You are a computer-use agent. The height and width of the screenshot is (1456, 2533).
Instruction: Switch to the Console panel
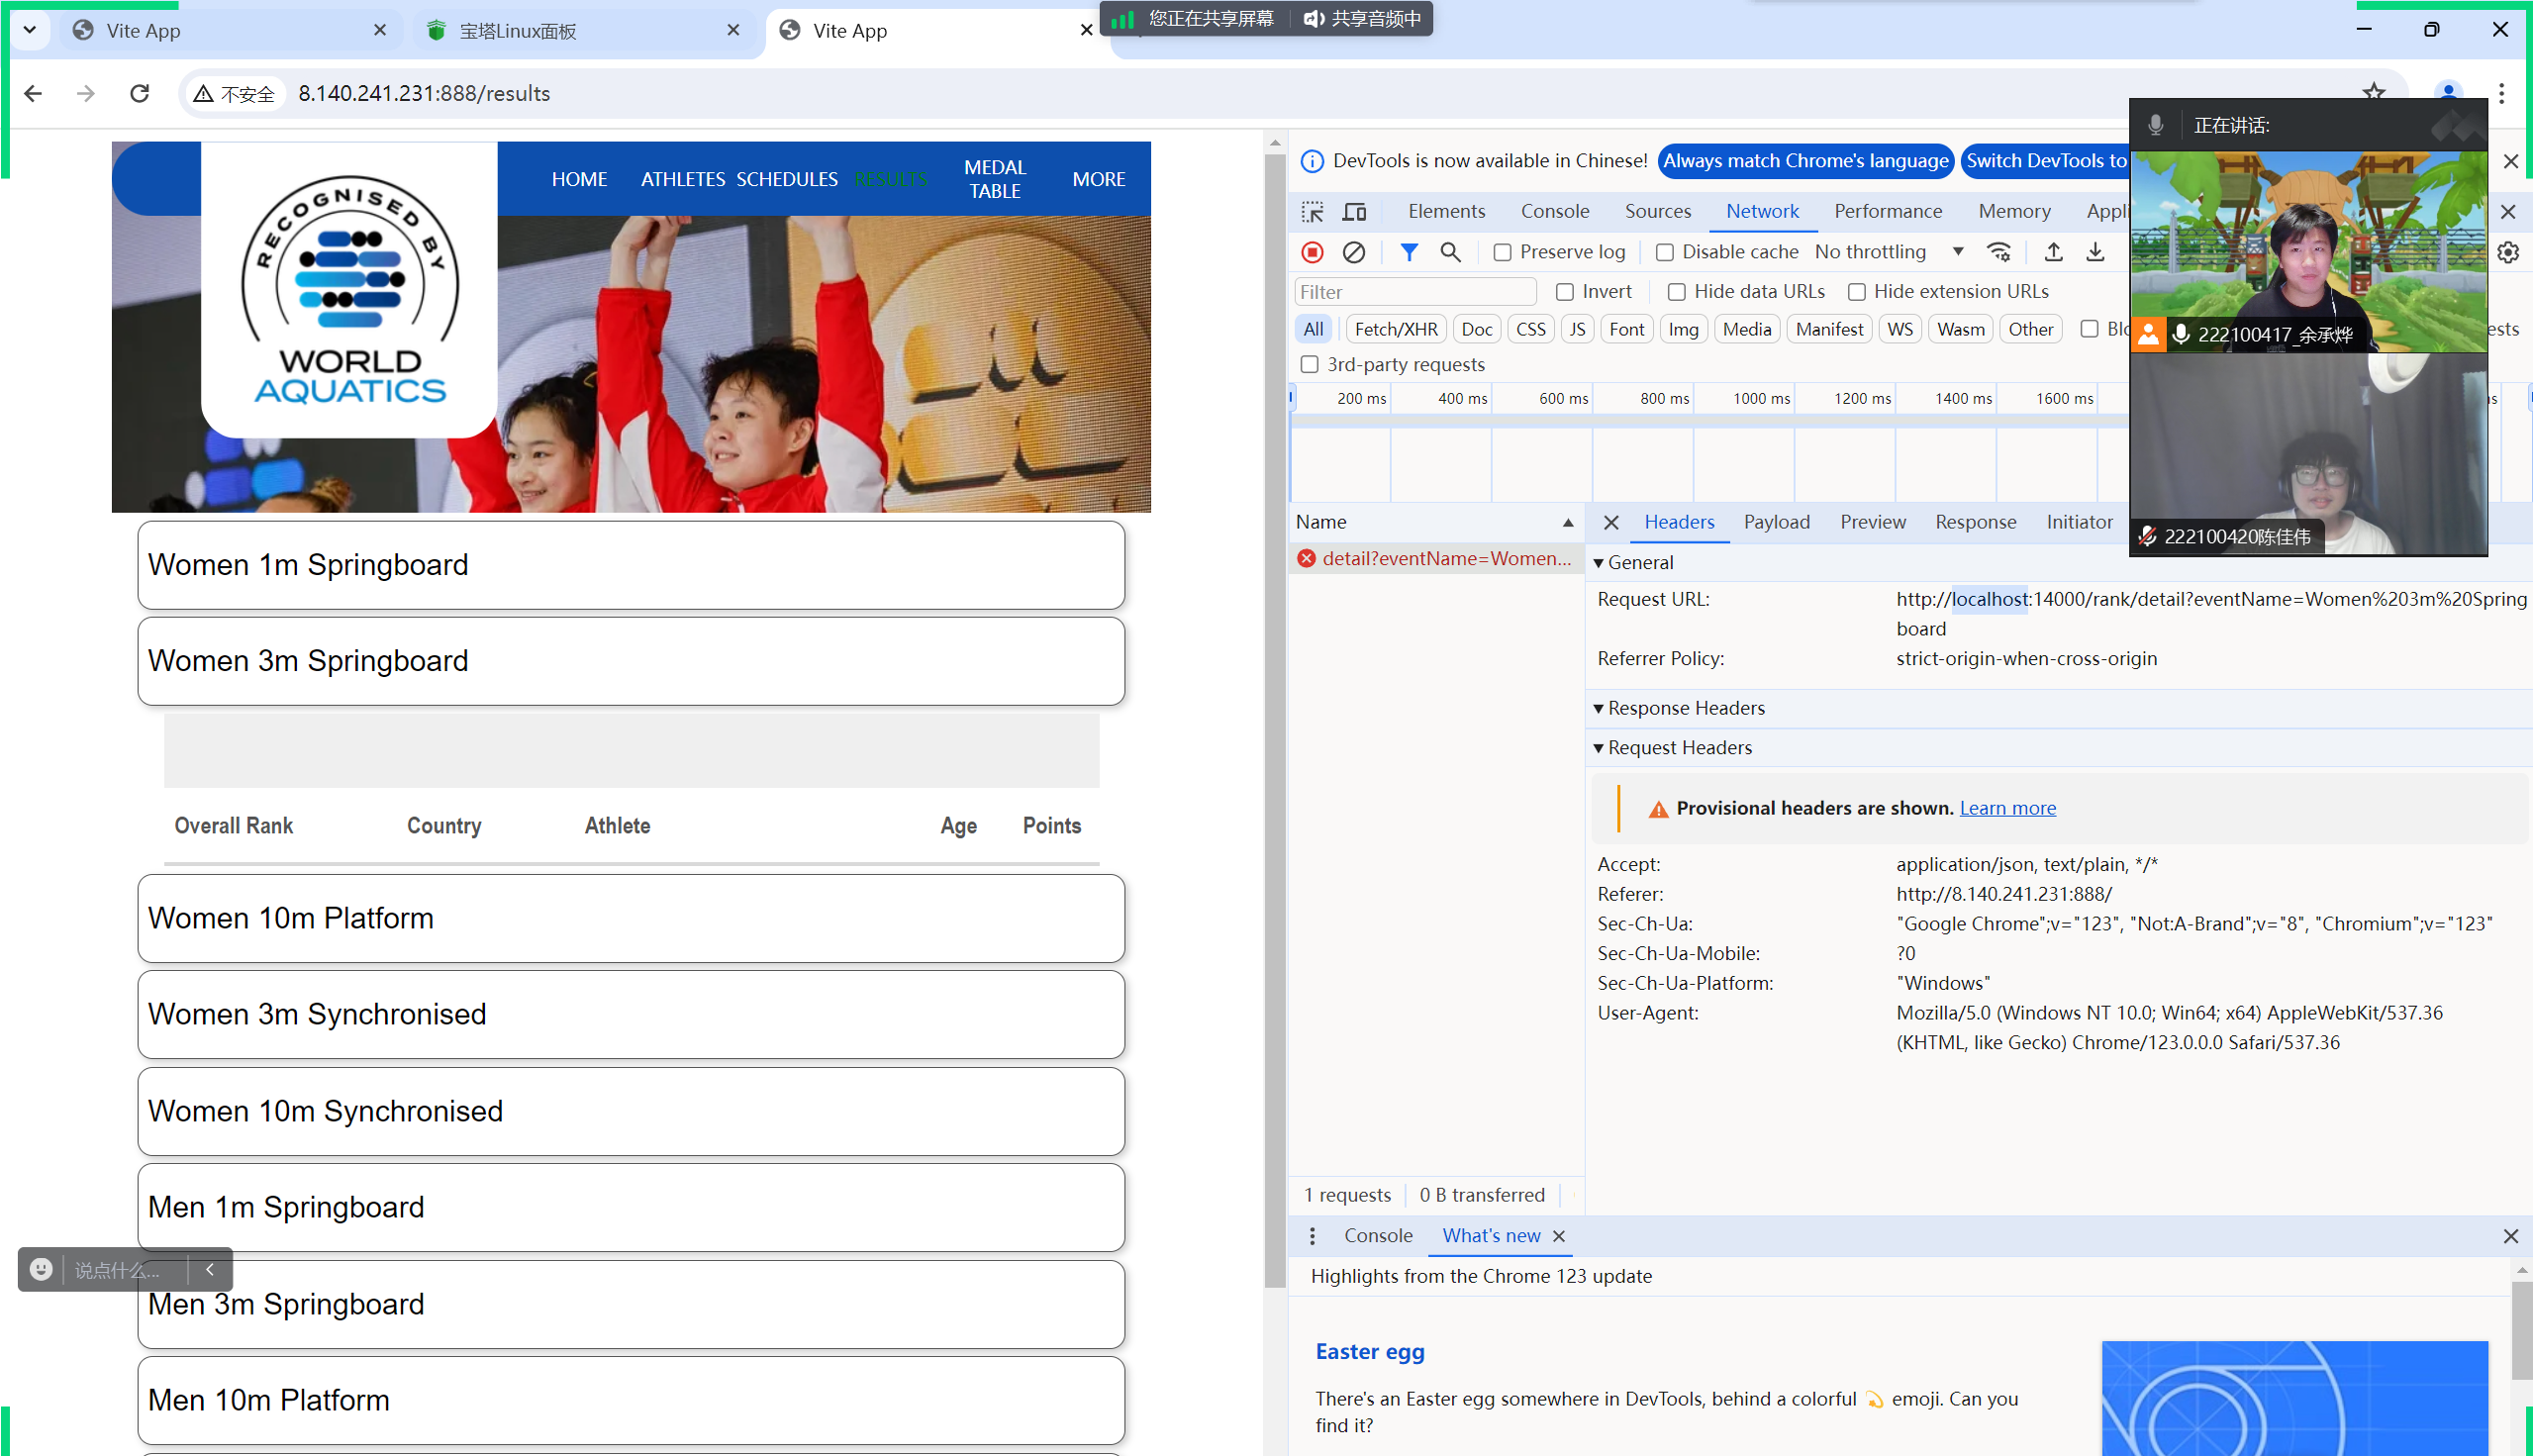coord(1554,211)
